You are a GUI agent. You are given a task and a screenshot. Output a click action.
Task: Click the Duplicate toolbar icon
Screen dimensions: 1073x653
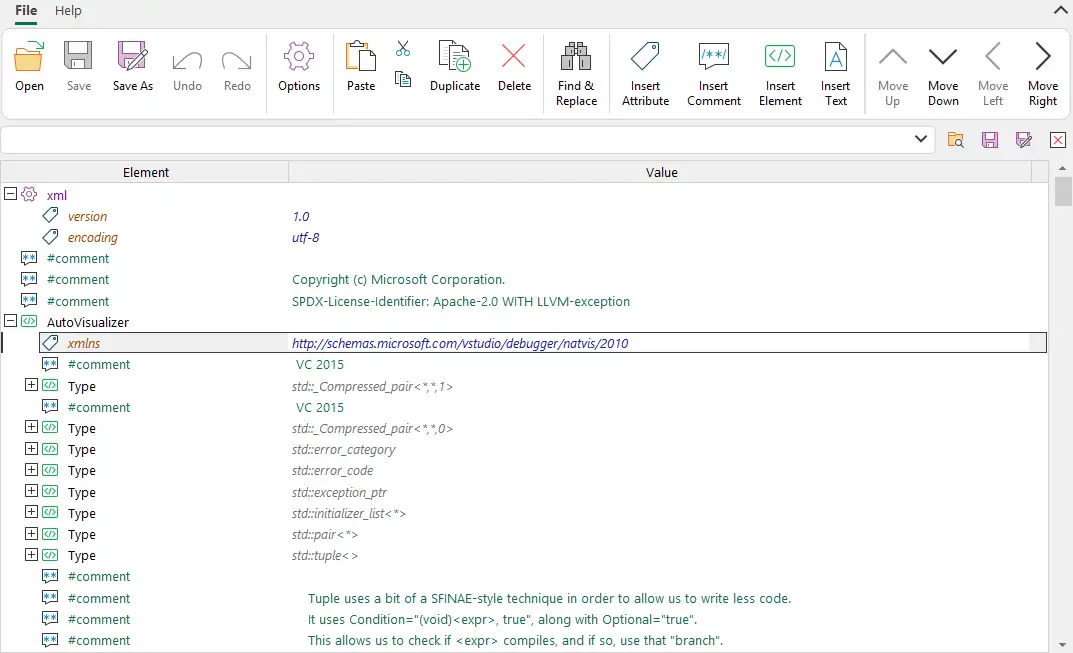454,56
